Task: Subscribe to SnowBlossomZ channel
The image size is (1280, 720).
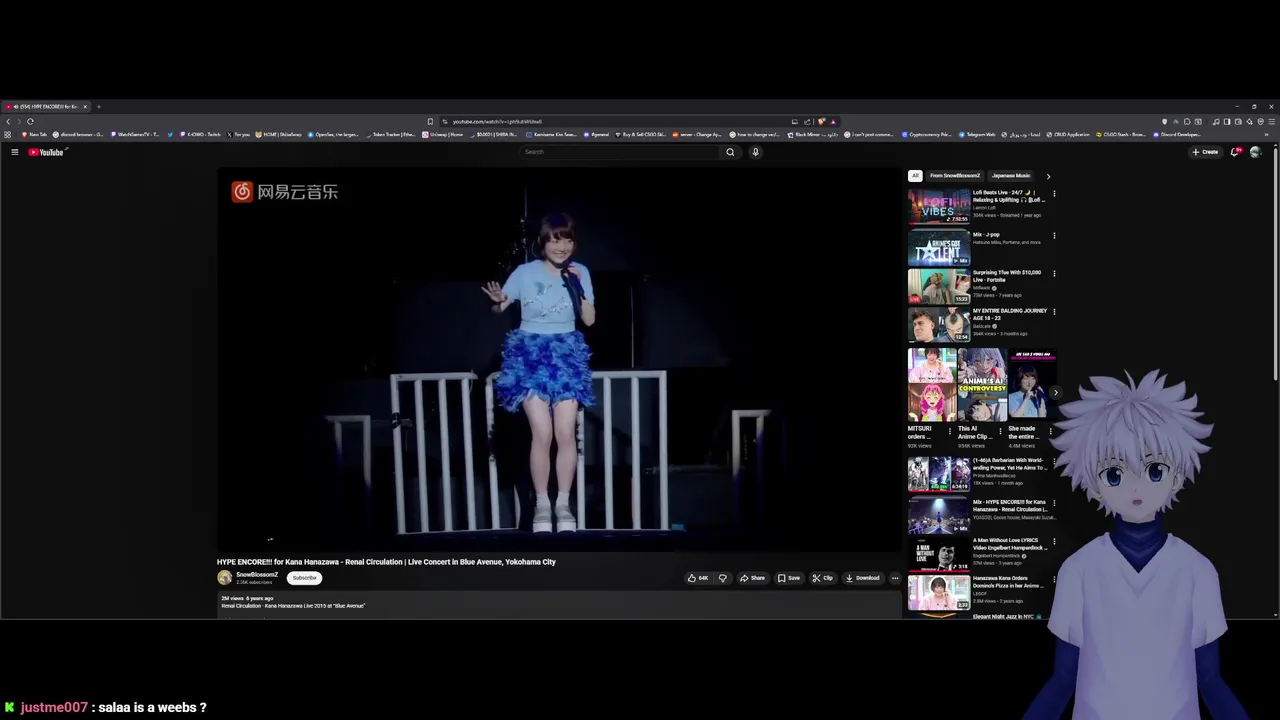Action: 304,578
